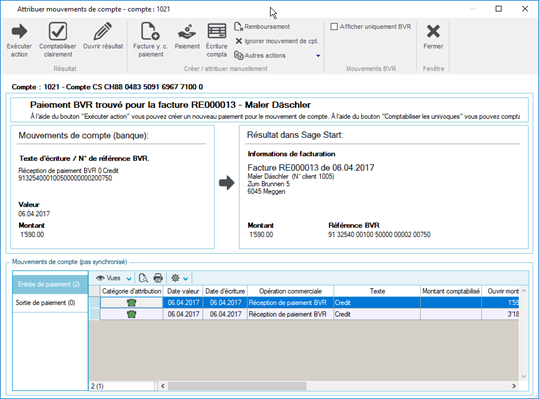Screen dimensions: 539x399
Task: Click BVR reference 91 32540 00100 50000 00002 00750
Action: [379, 235]
